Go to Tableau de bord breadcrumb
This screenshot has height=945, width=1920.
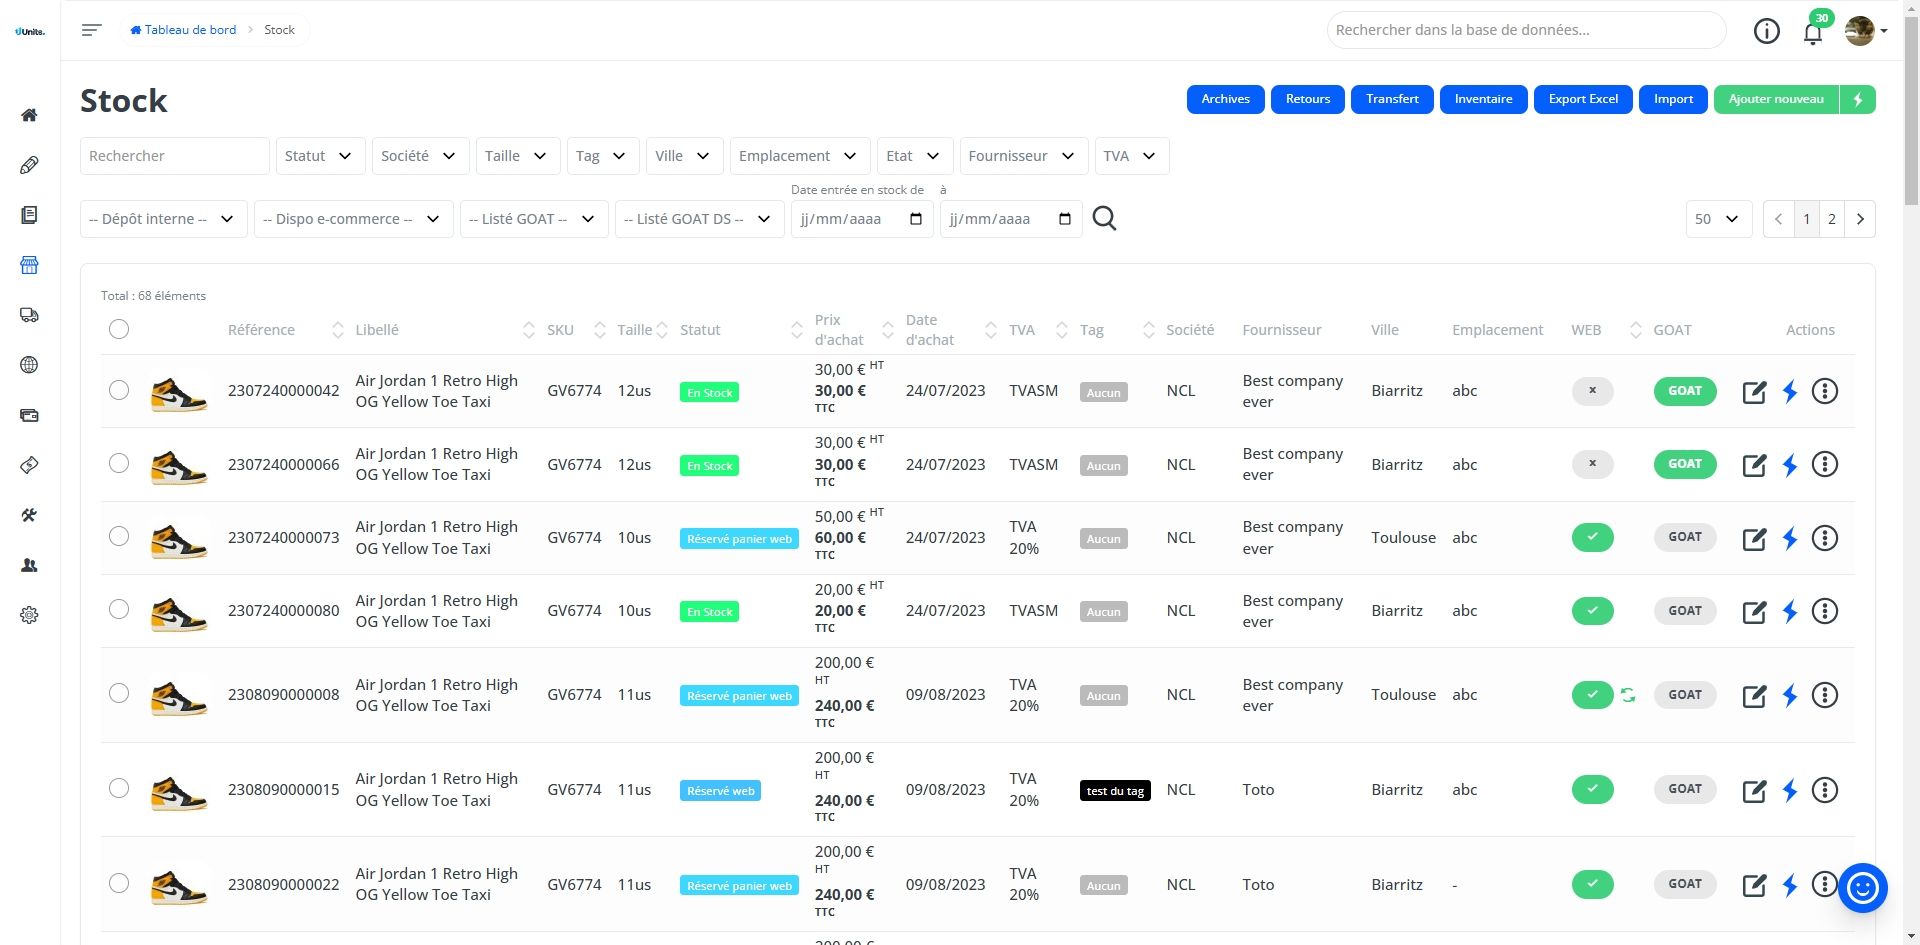(x=184, y=30)
